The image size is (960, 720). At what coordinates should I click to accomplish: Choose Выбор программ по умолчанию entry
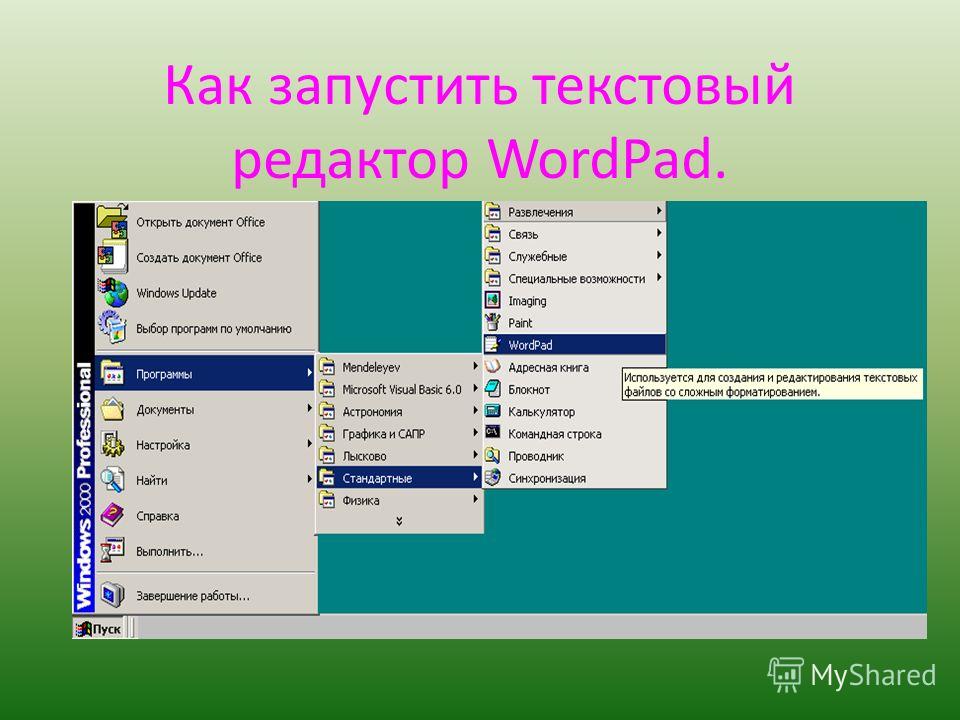coord(206,328)
